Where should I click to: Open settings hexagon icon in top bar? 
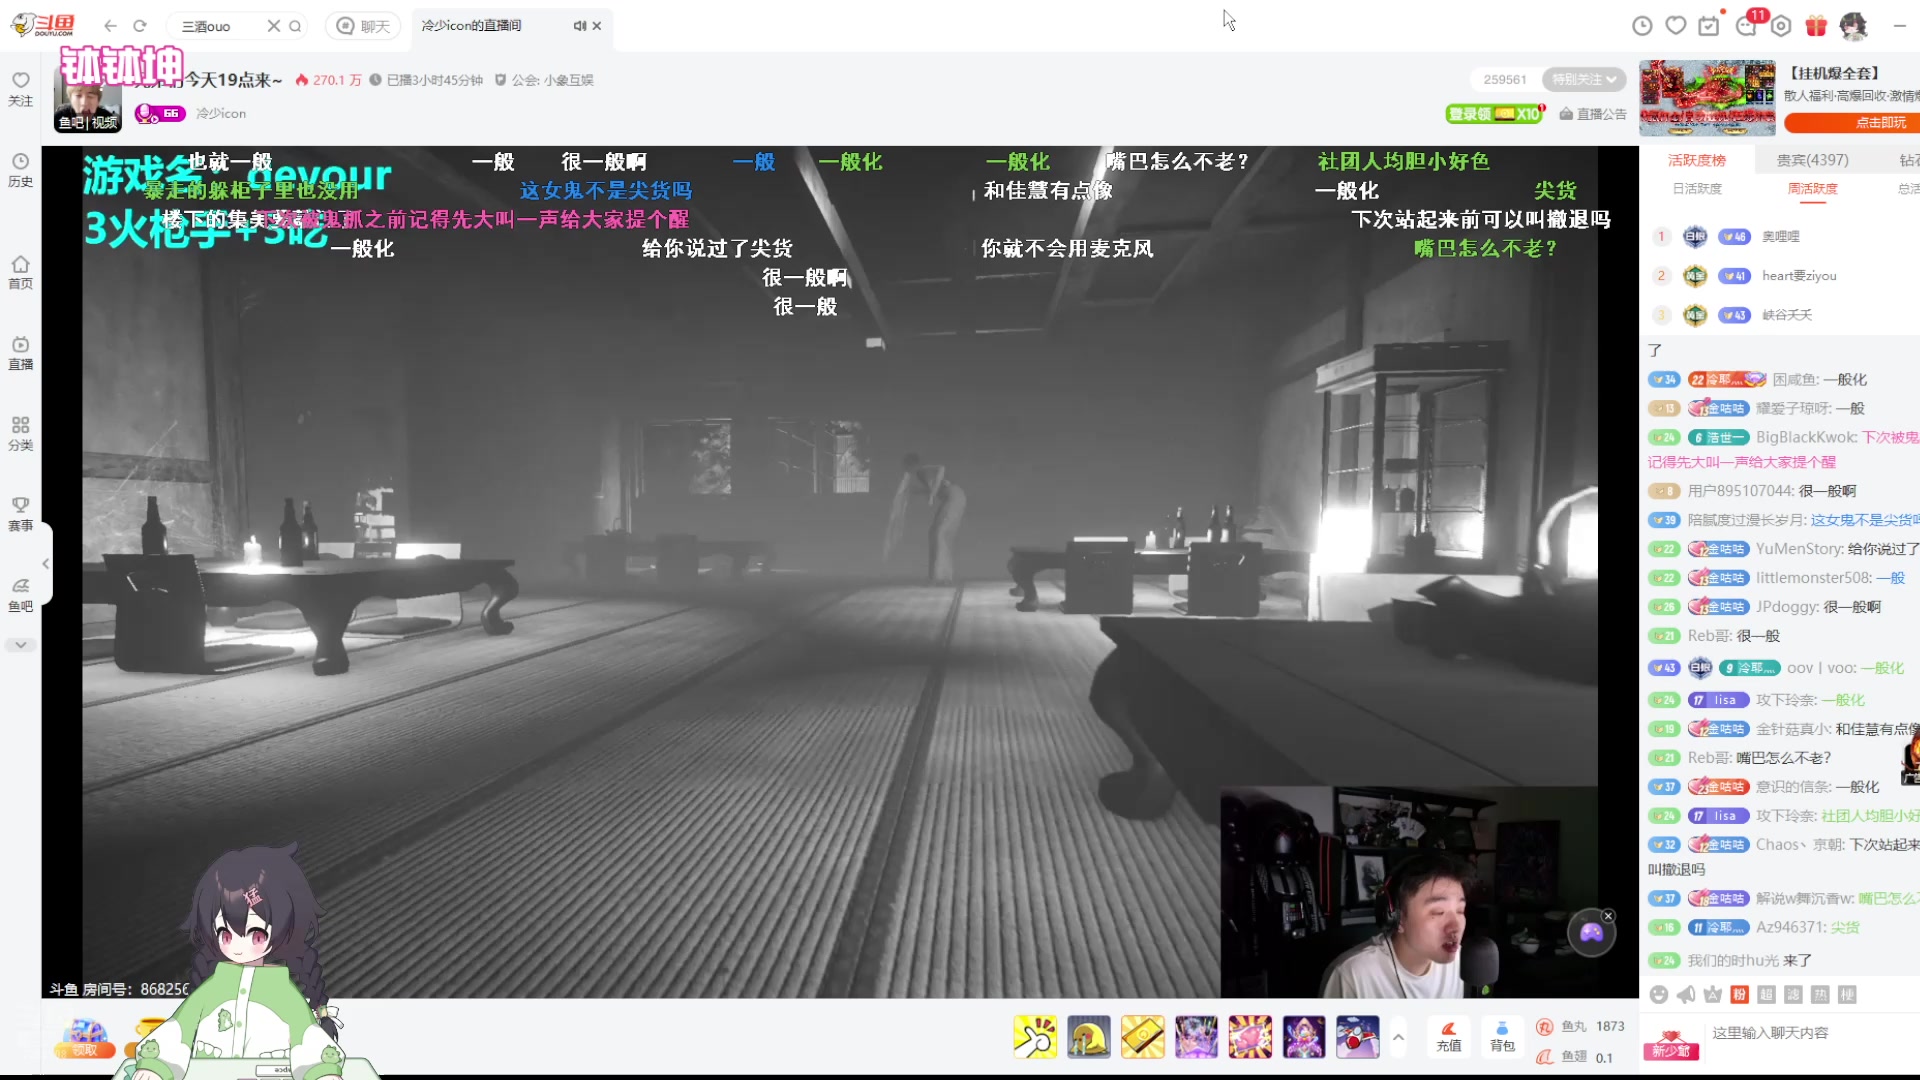[1781, 26]
